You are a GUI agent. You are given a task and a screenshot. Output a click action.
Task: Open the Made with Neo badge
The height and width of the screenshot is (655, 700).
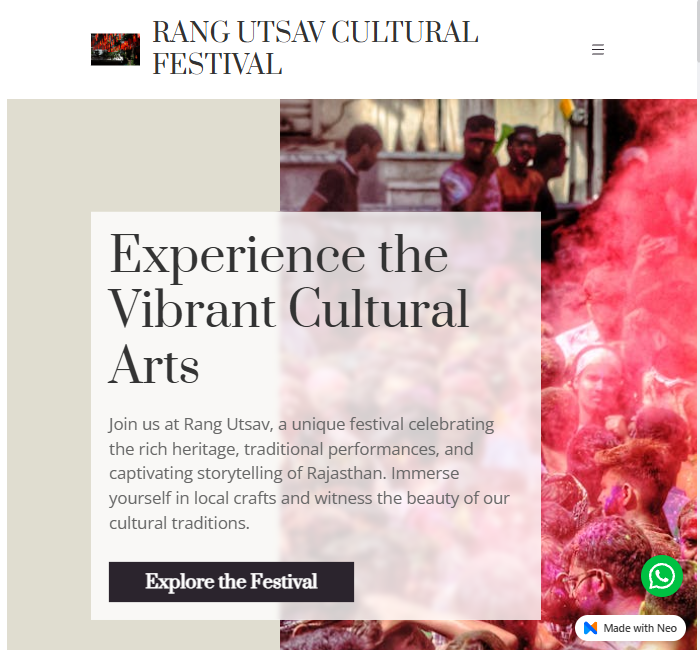[630, 628]
